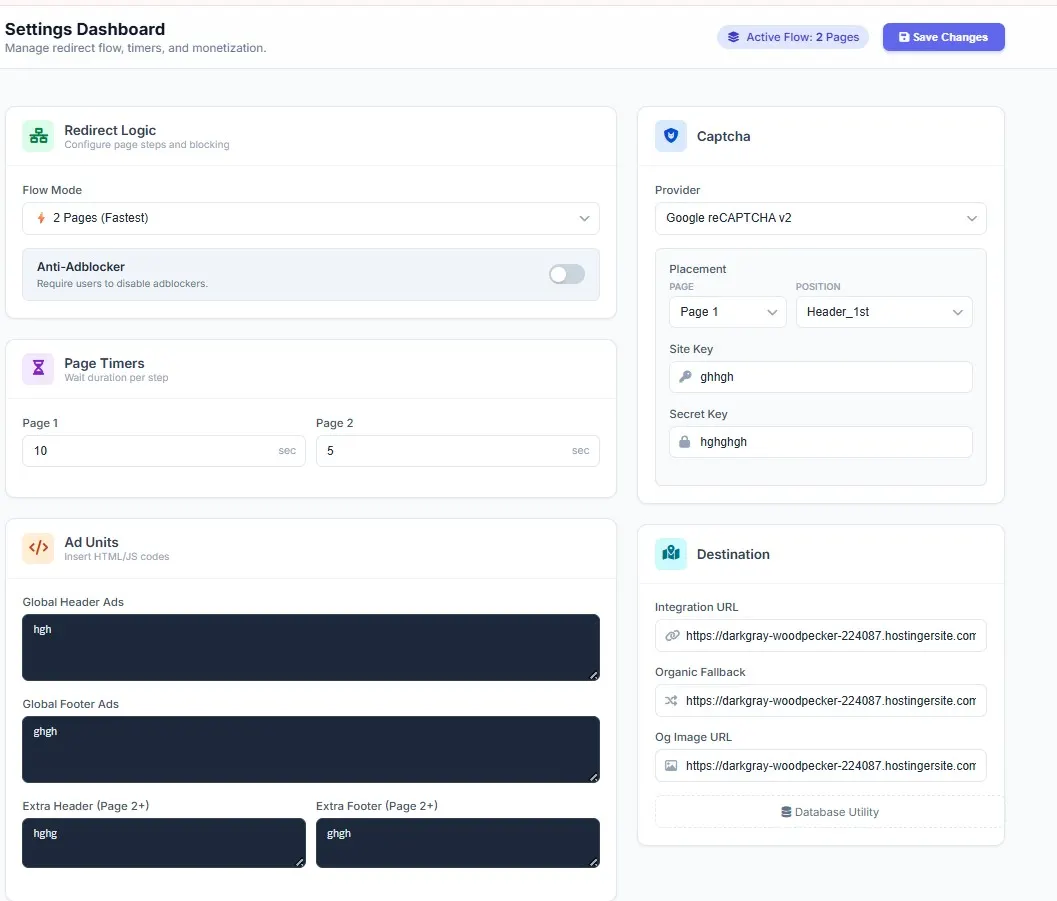Click the image icon in Og Image URL field
The height and width of the screenshot is (901, 1057).
[671, 766]
